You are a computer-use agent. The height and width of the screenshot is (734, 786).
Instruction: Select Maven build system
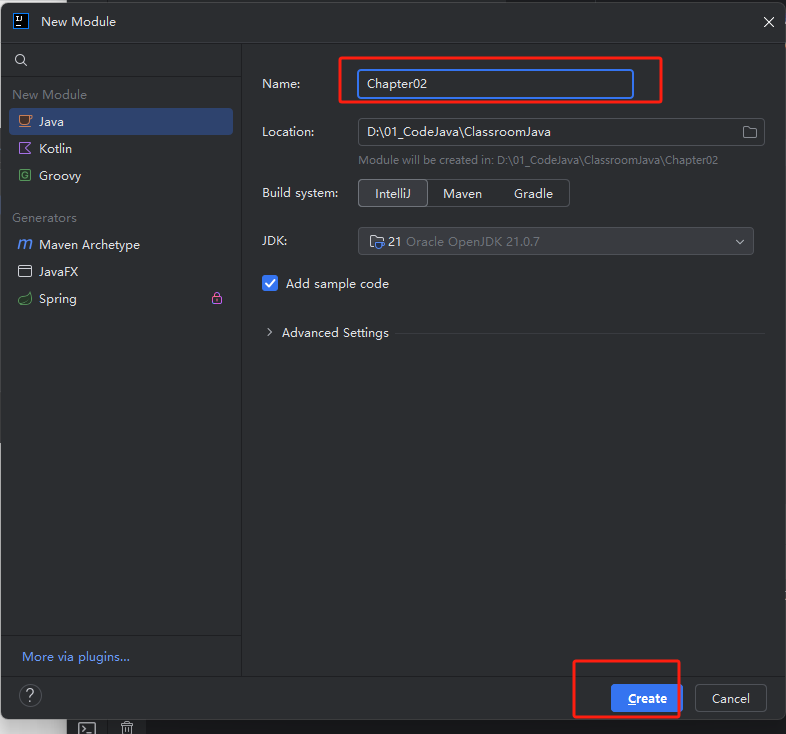point(462,194)
